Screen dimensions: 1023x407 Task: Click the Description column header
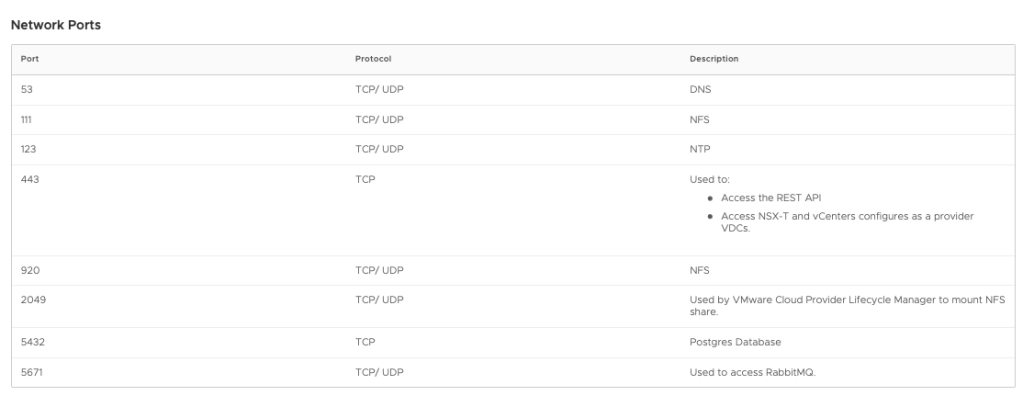pyautogui.click(x=714, y=59)
